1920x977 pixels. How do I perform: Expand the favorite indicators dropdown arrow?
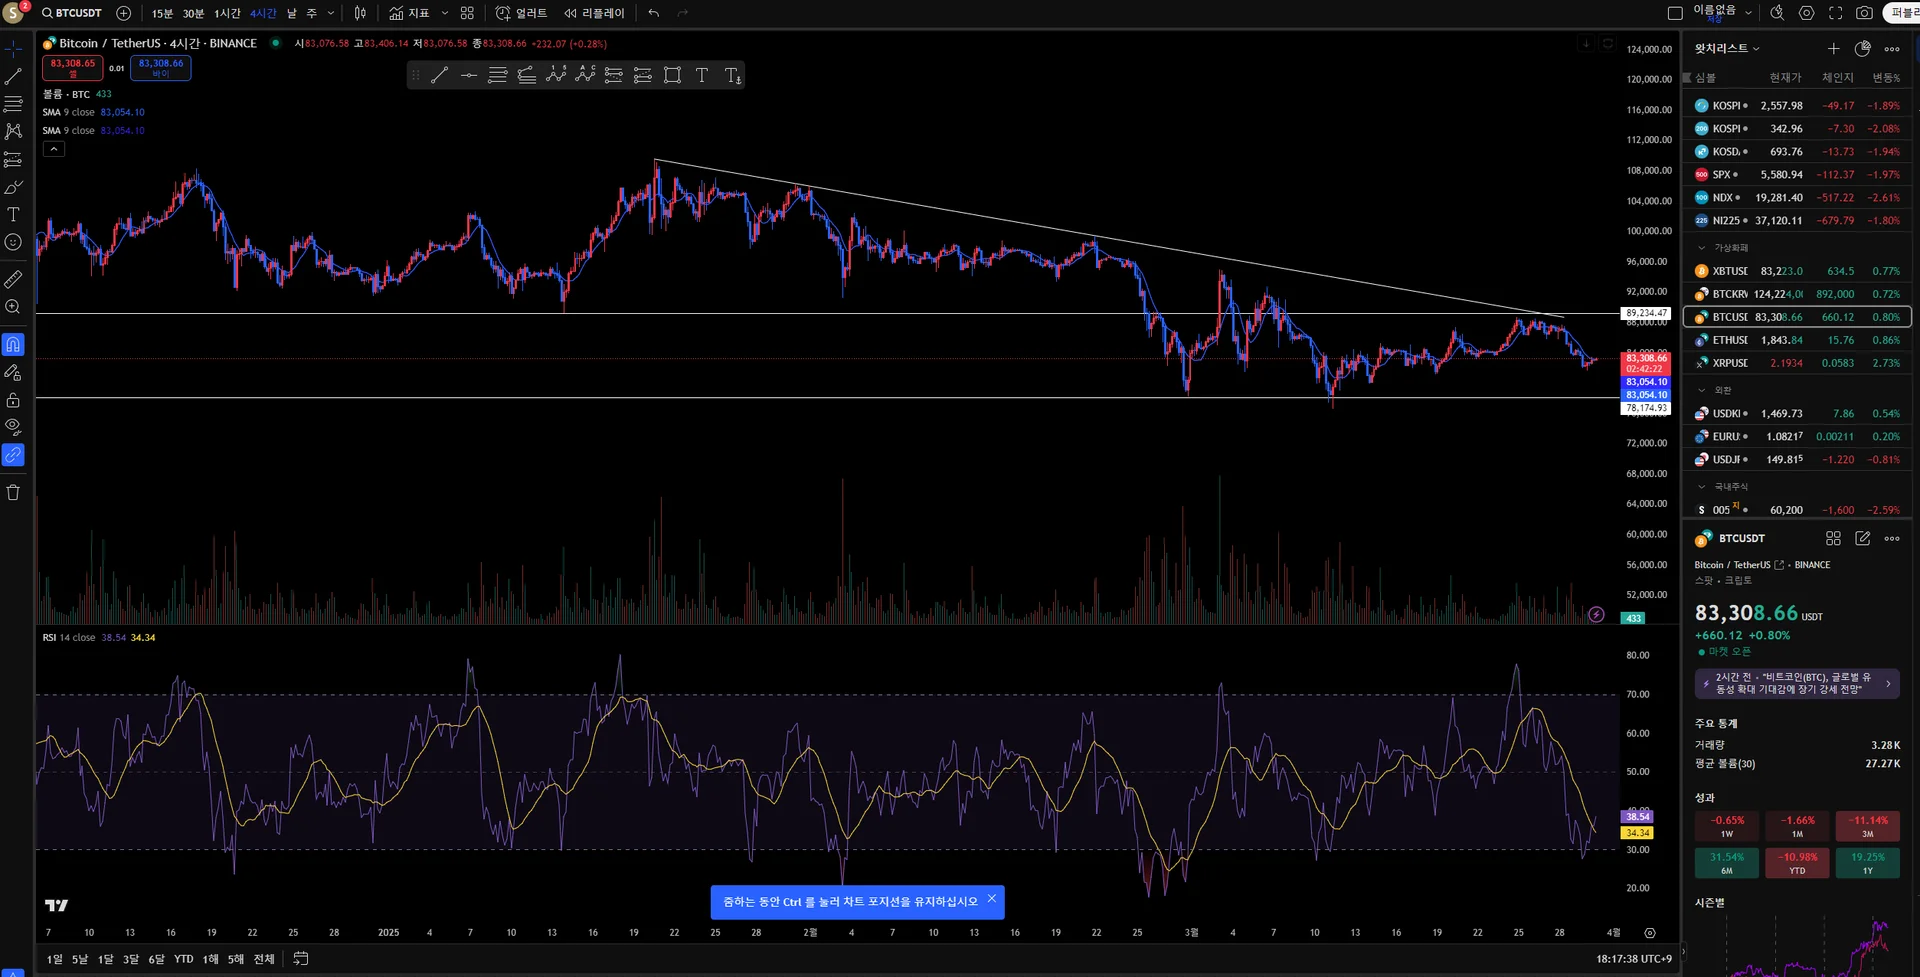[x=445, y=13]
